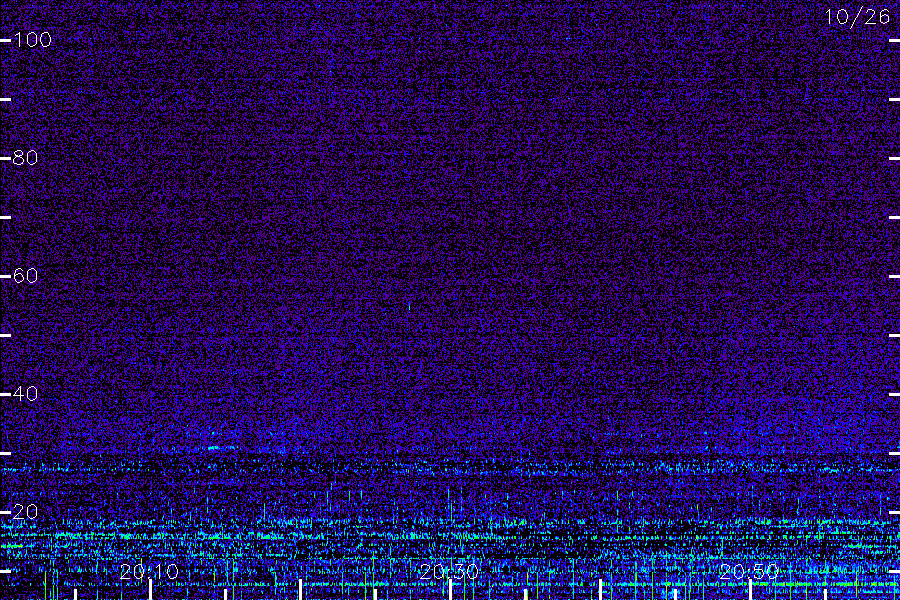Click the 10/26 date label
The width and height of the screenshot is (900, 600).
coord(857,17)
